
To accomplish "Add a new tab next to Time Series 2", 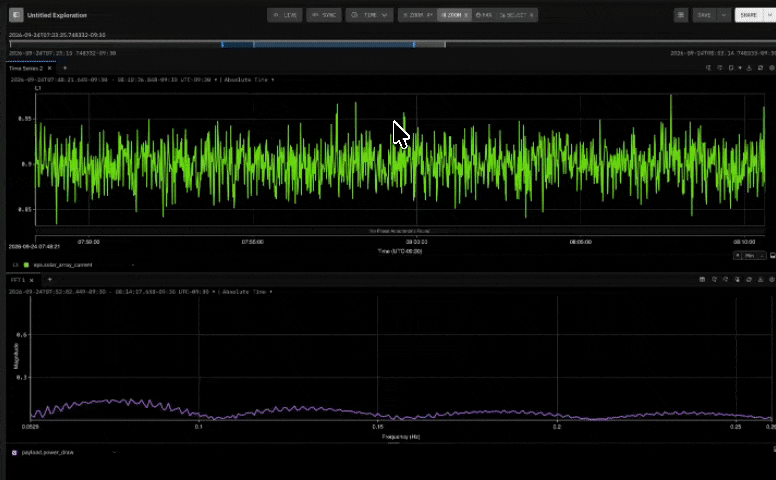I will tap(65, 68).
